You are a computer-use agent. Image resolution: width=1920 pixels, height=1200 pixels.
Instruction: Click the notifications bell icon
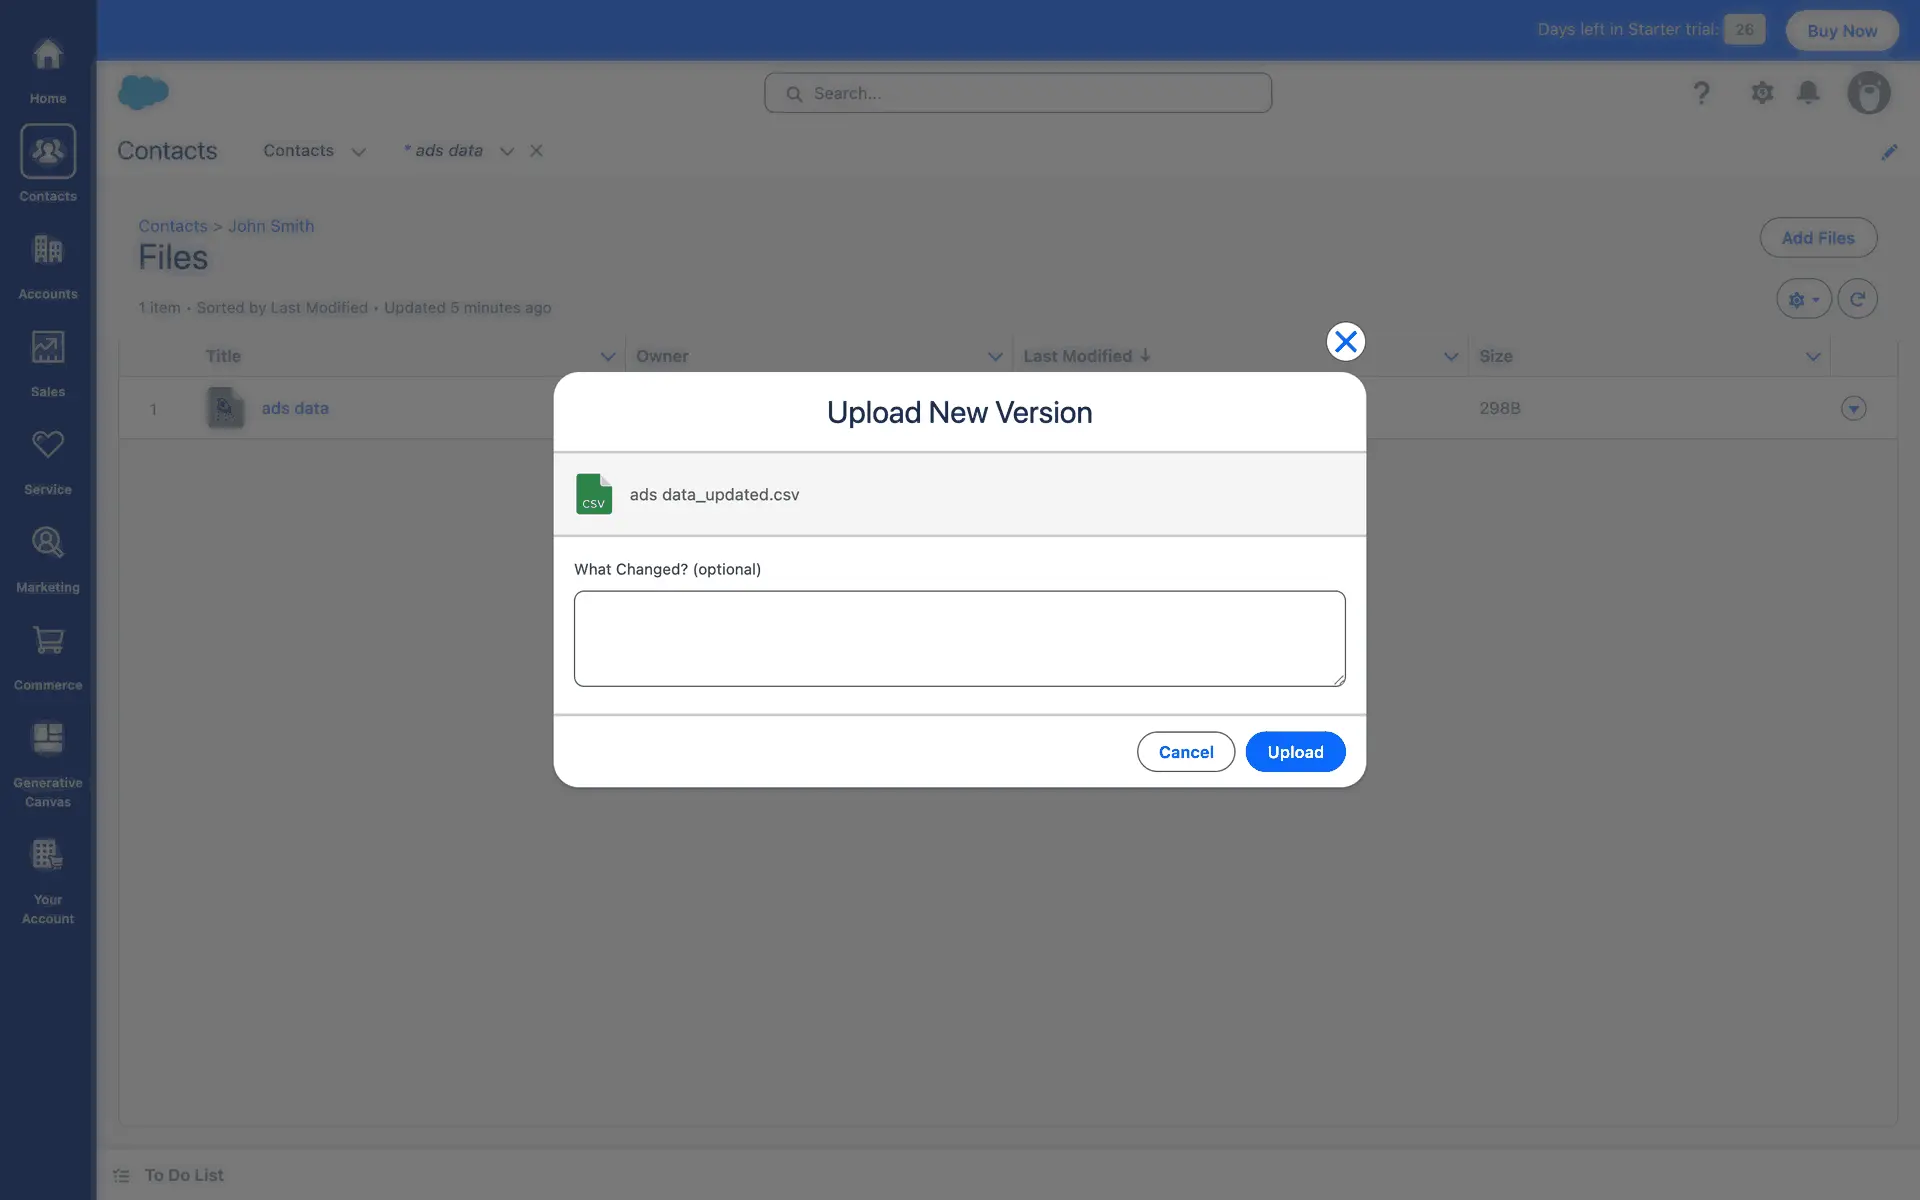pos(1808,93)
